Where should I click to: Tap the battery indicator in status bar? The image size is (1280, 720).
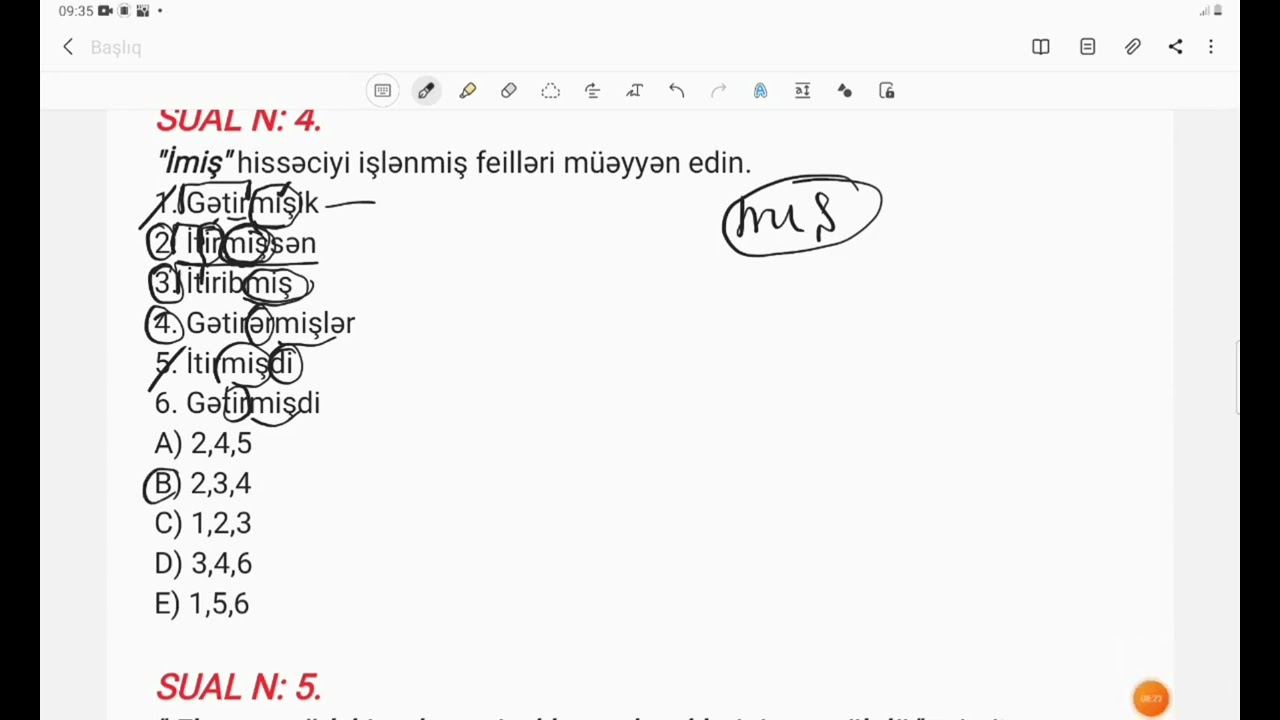click(x=1218, y=11)
